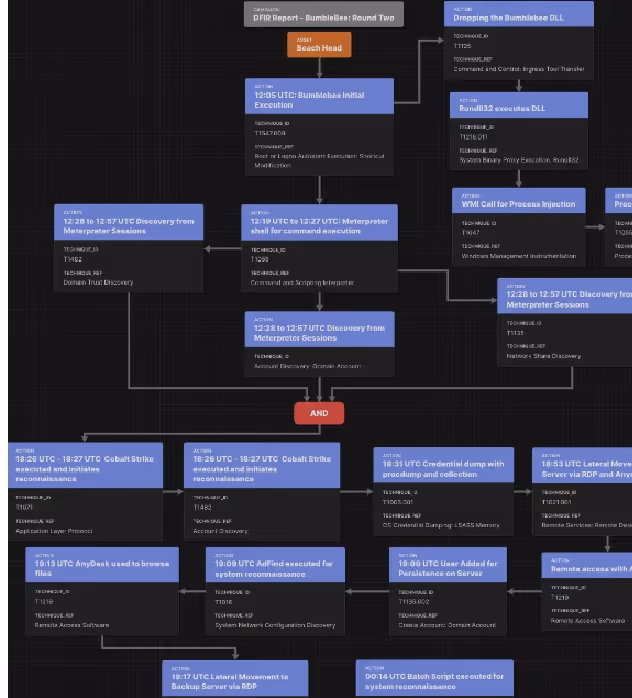632x698 pixels.
Task: Click the red AND operator node
Action: pyautogui.click(x=319, y=413)
